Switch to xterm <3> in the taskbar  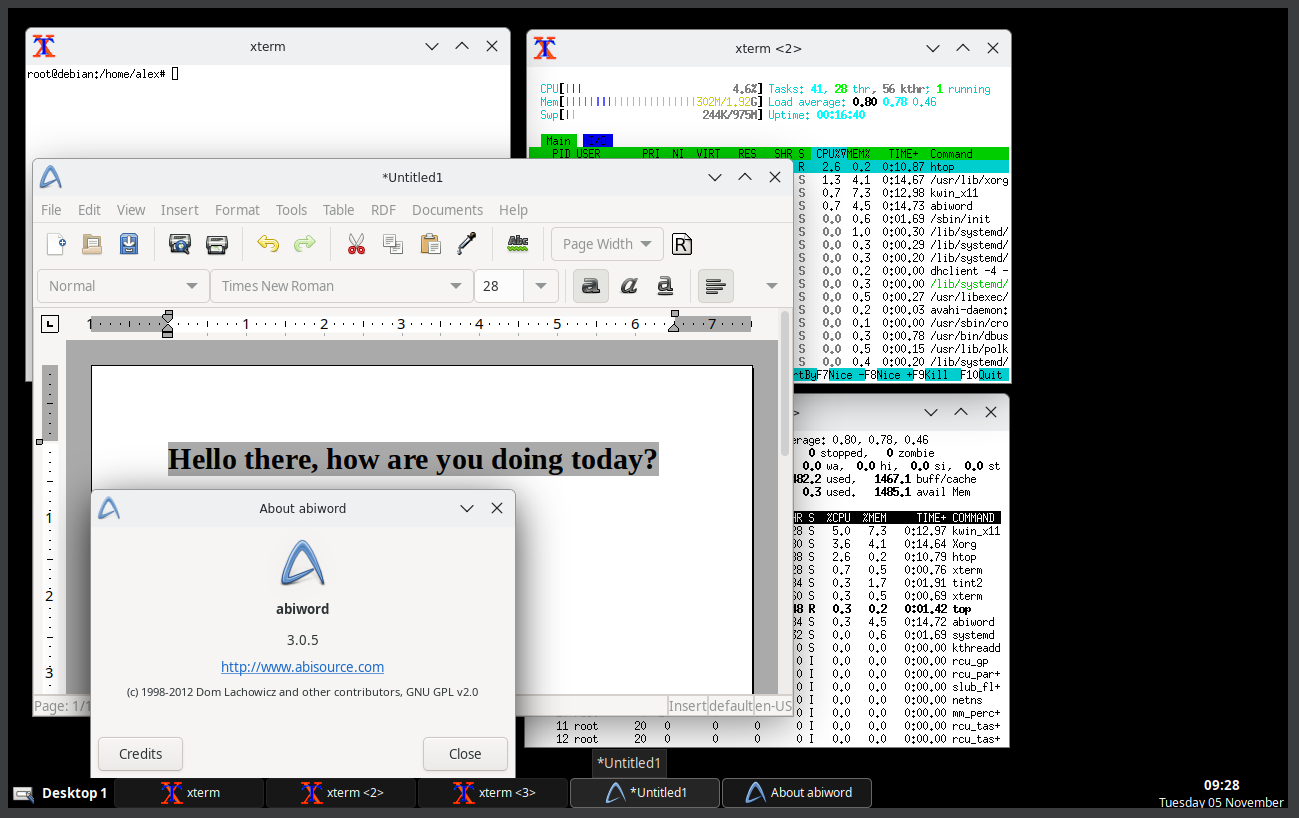pos(493,793)
